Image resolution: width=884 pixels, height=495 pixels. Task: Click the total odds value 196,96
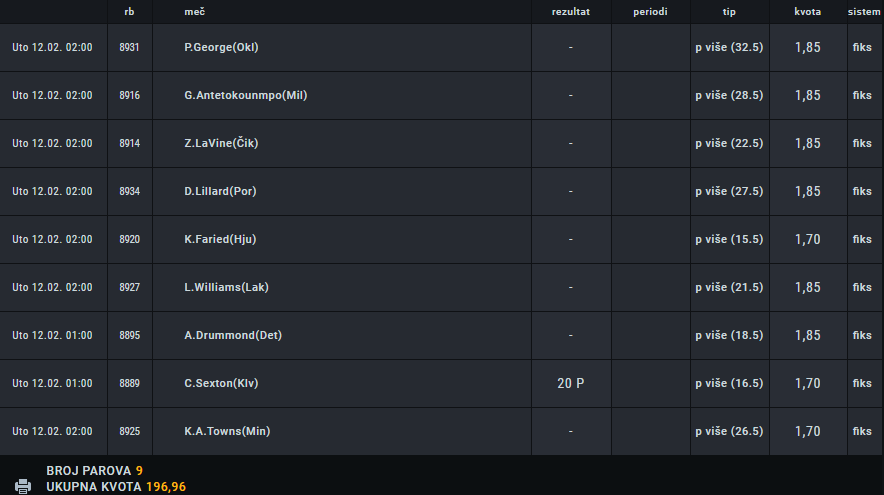tap(166, 487)
